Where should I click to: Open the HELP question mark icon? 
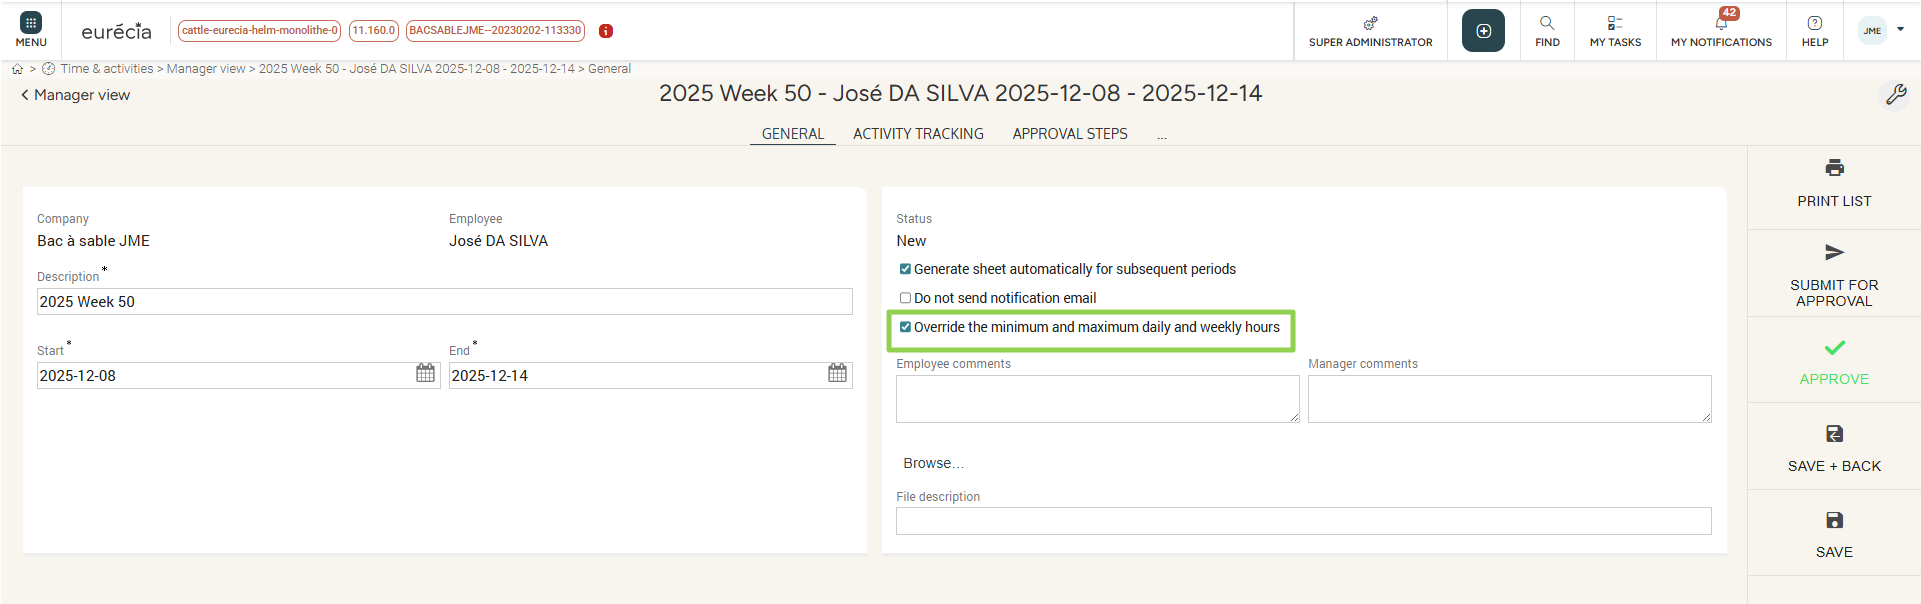point(1815,24)
